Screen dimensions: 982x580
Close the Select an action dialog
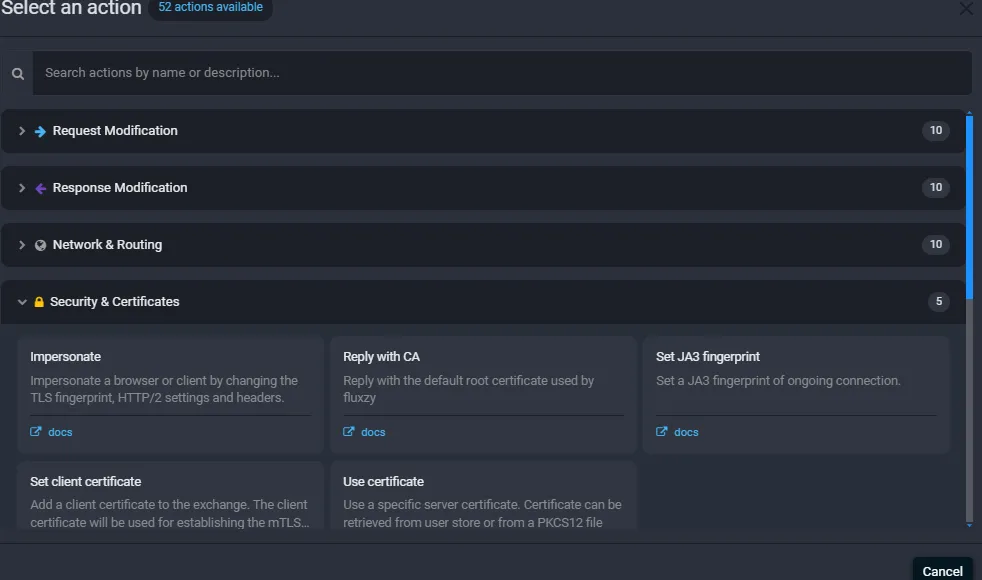click(966, 9)
